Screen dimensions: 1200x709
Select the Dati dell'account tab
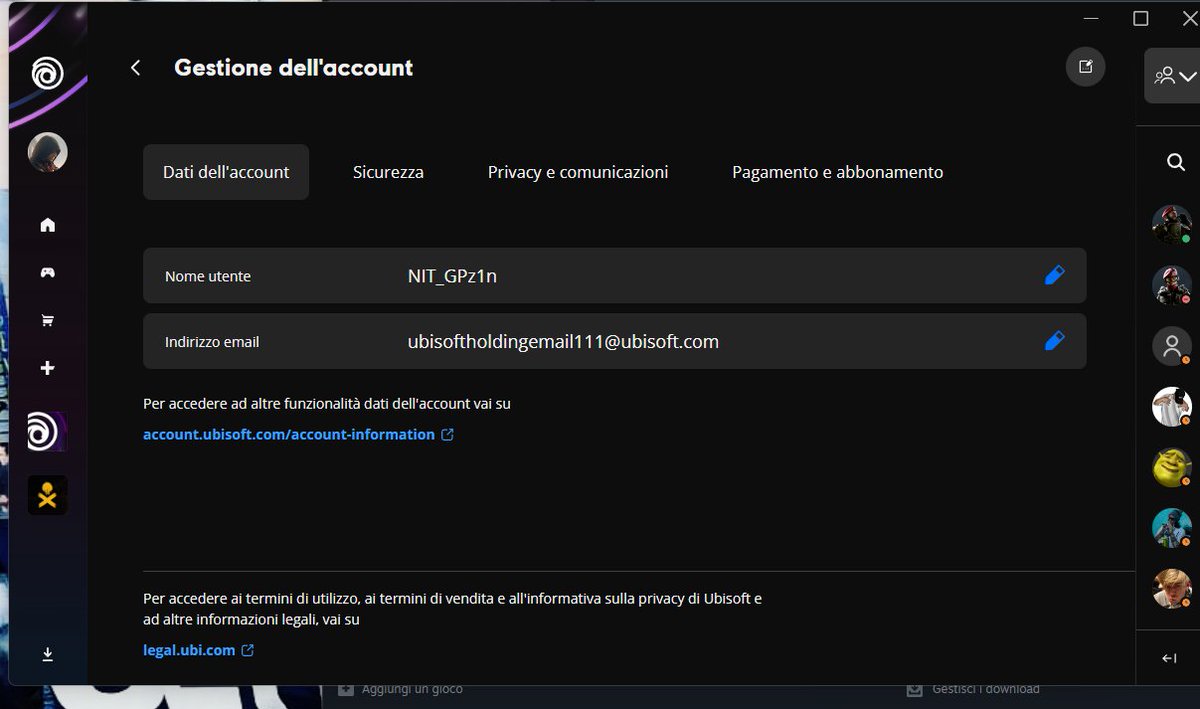[x=226, y=172]
